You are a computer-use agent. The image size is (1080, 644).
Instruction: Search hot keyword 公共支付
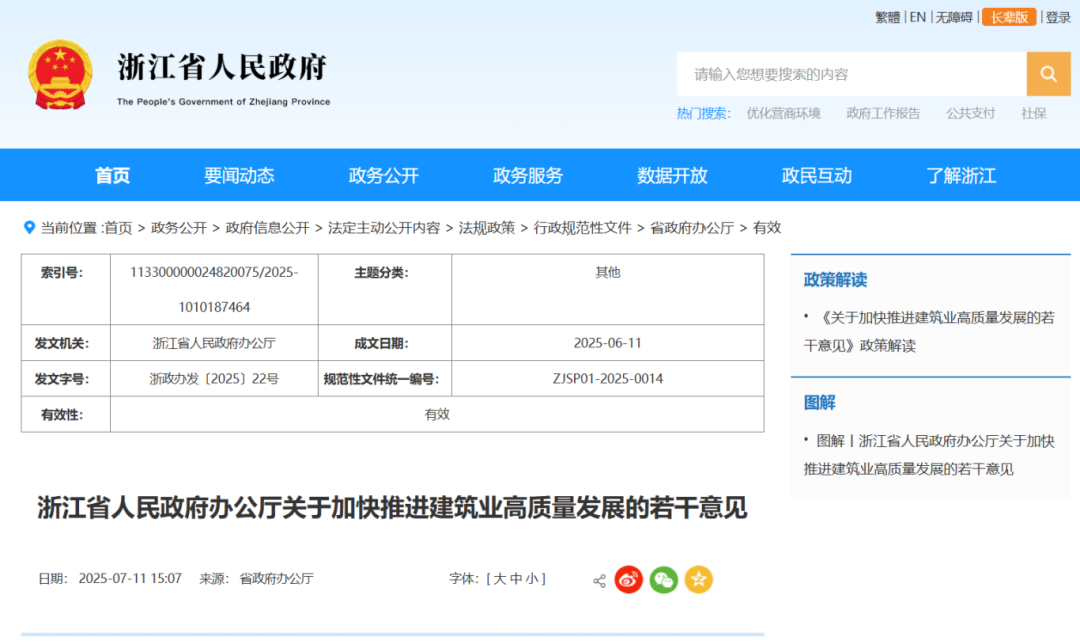point(970,114)
